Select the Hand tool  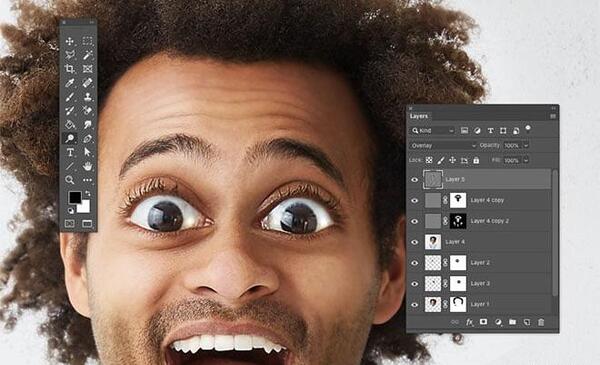pos(87,166)
